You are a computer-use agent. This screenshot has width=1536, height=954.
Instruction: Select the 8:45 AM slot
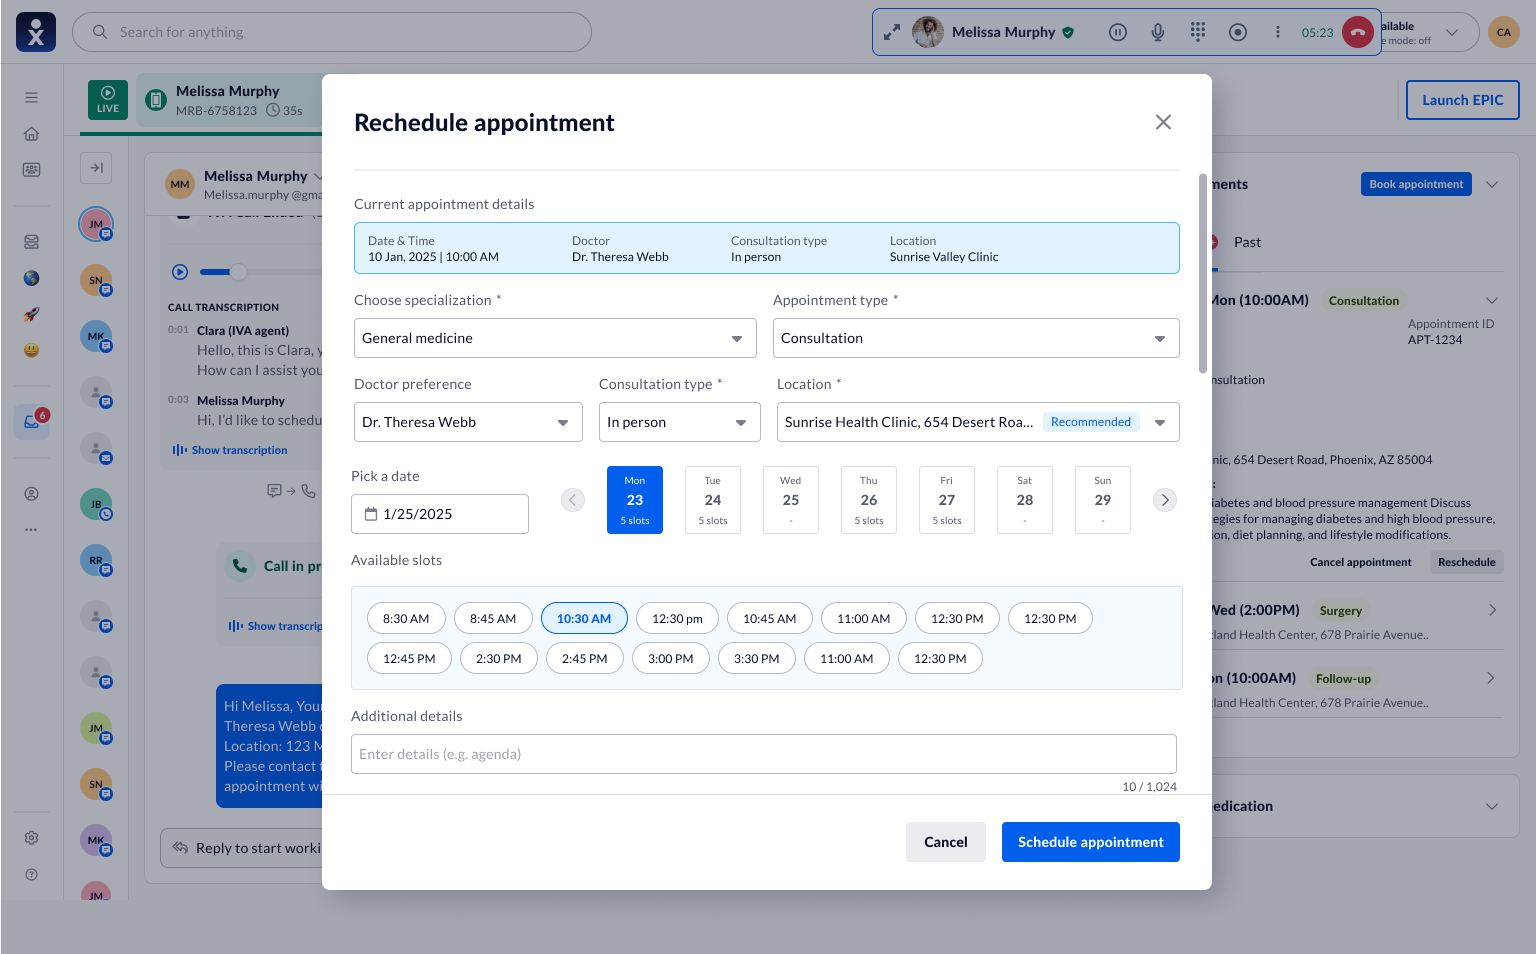pyautogui.click(x=493, y=619)
